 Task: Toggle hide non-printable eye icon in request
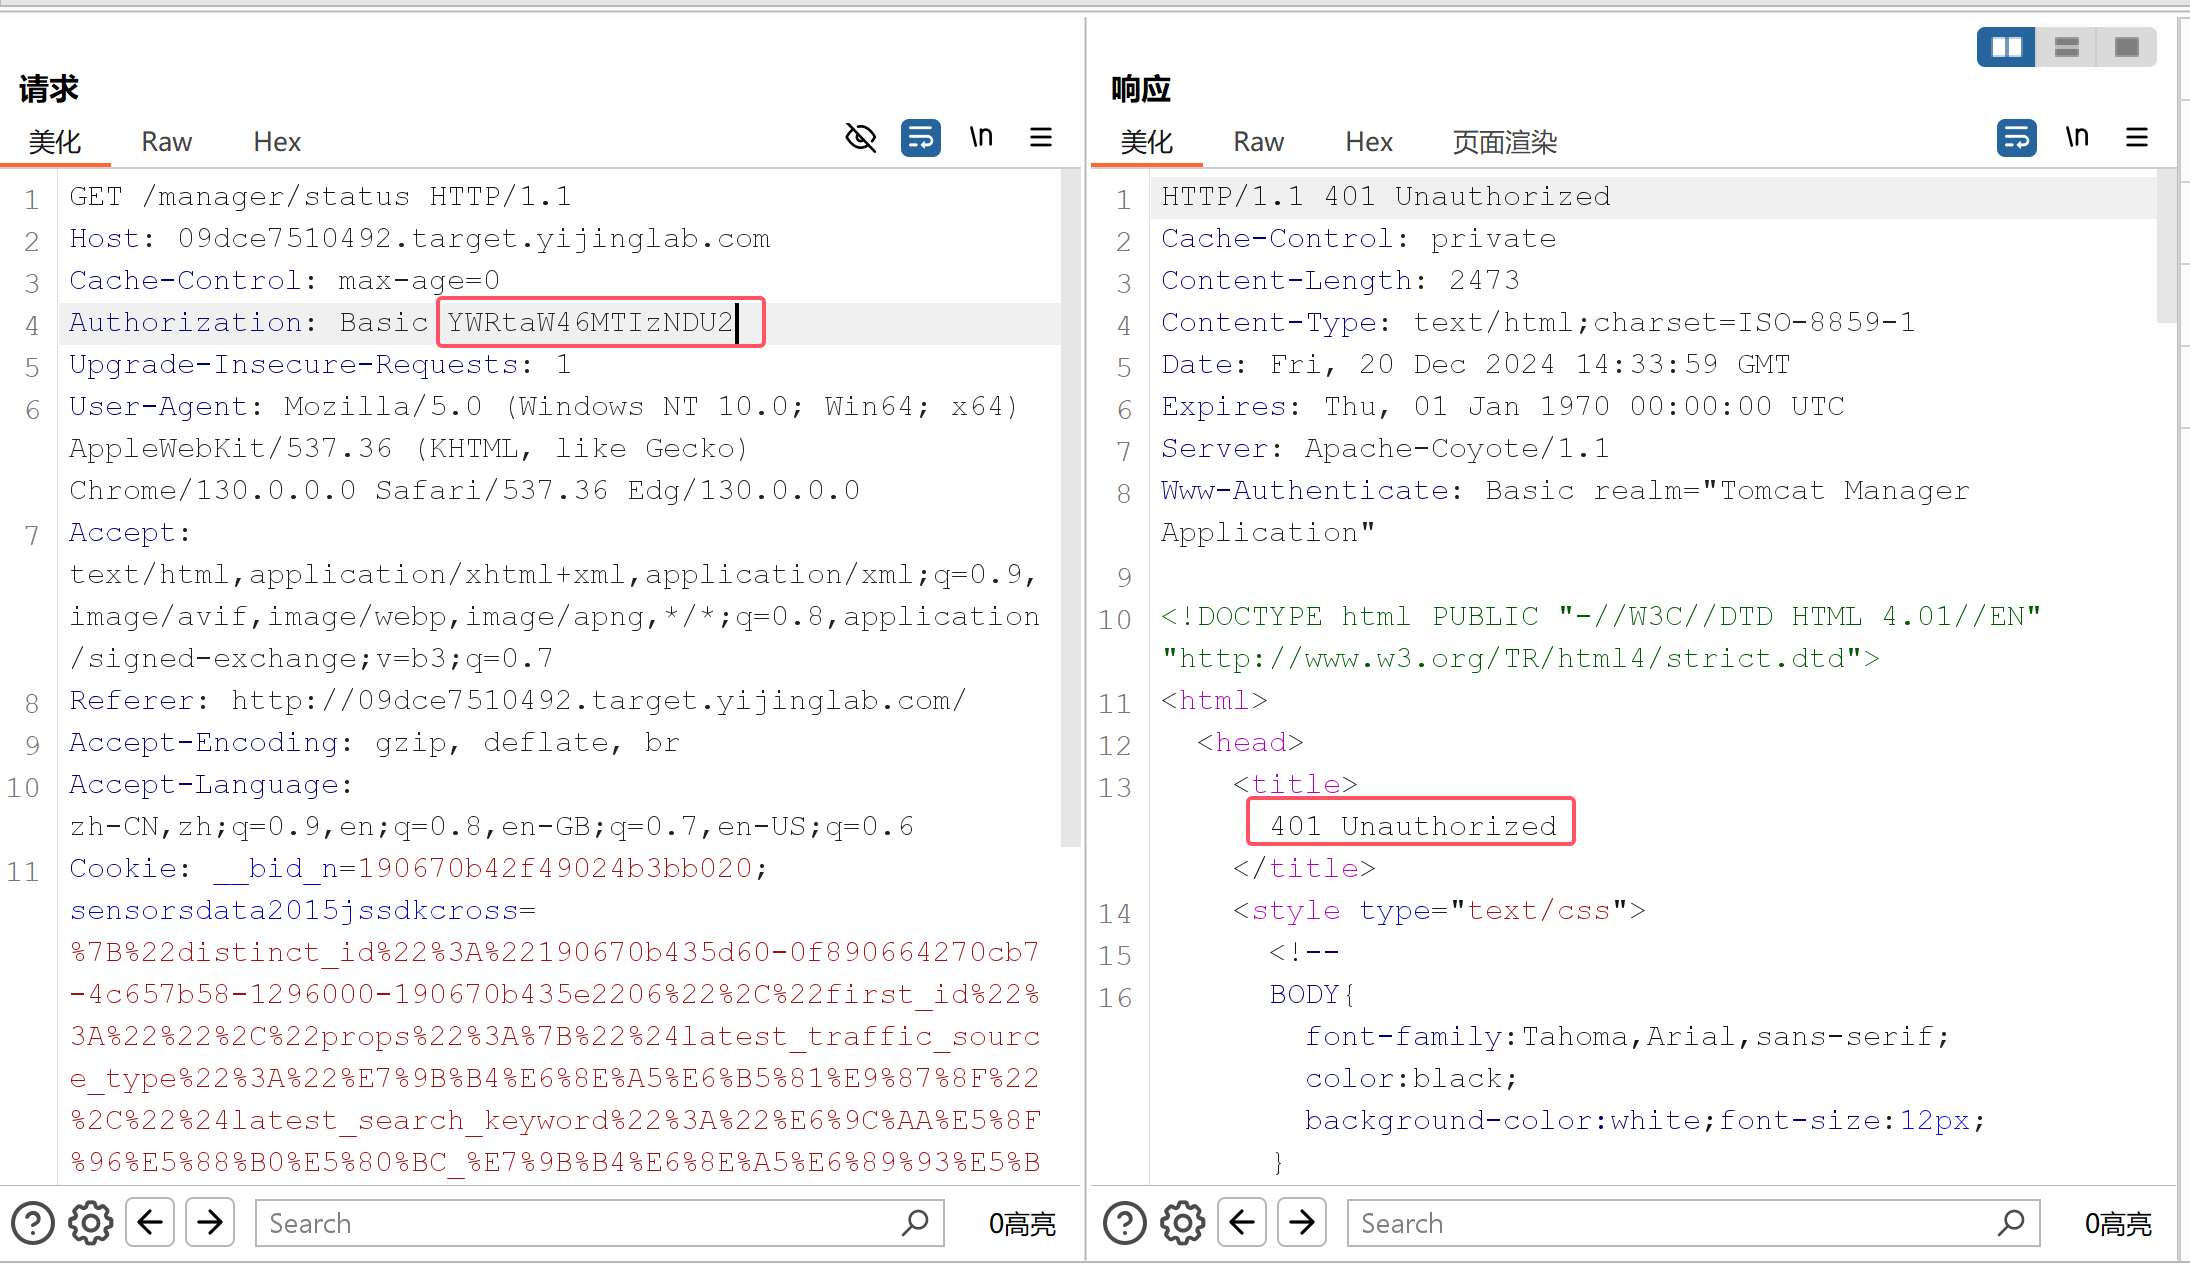[861, 138]
